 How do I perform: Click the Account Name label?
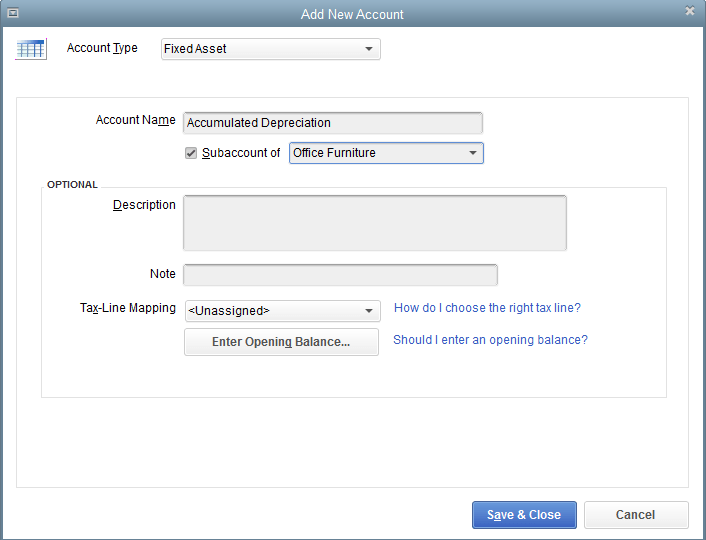coord(135,120)
